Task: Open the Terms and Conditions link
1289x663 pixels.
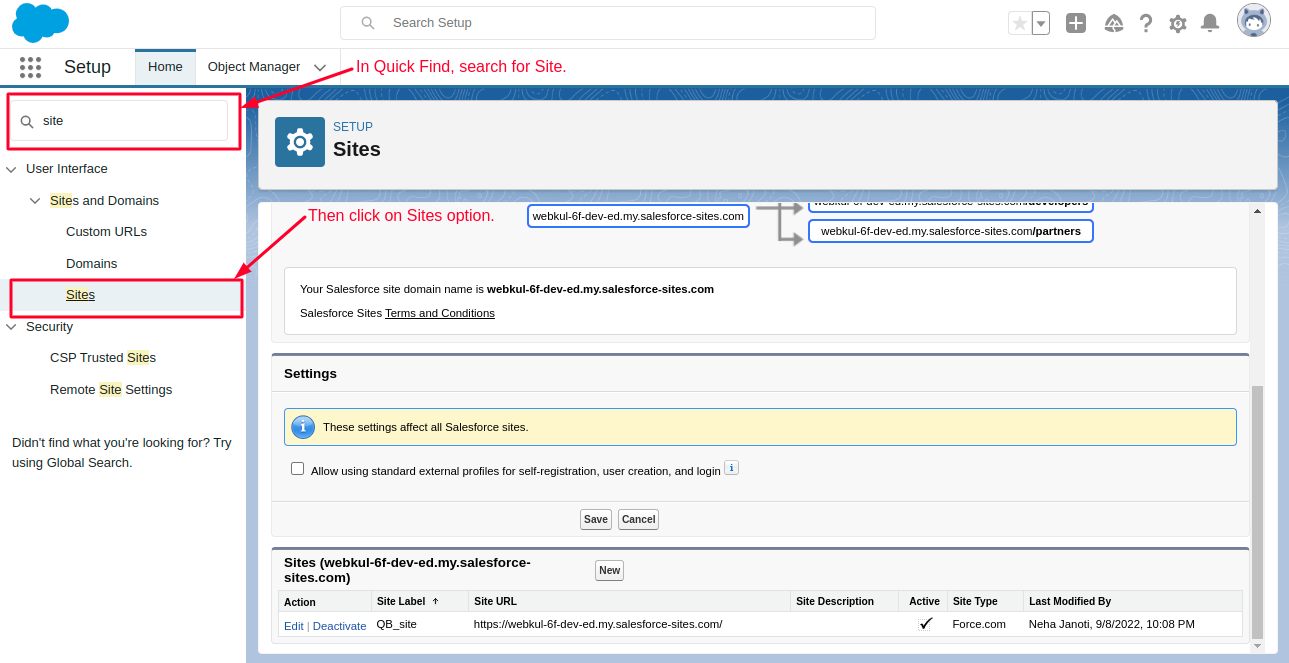Action: [x=439, y=313]
